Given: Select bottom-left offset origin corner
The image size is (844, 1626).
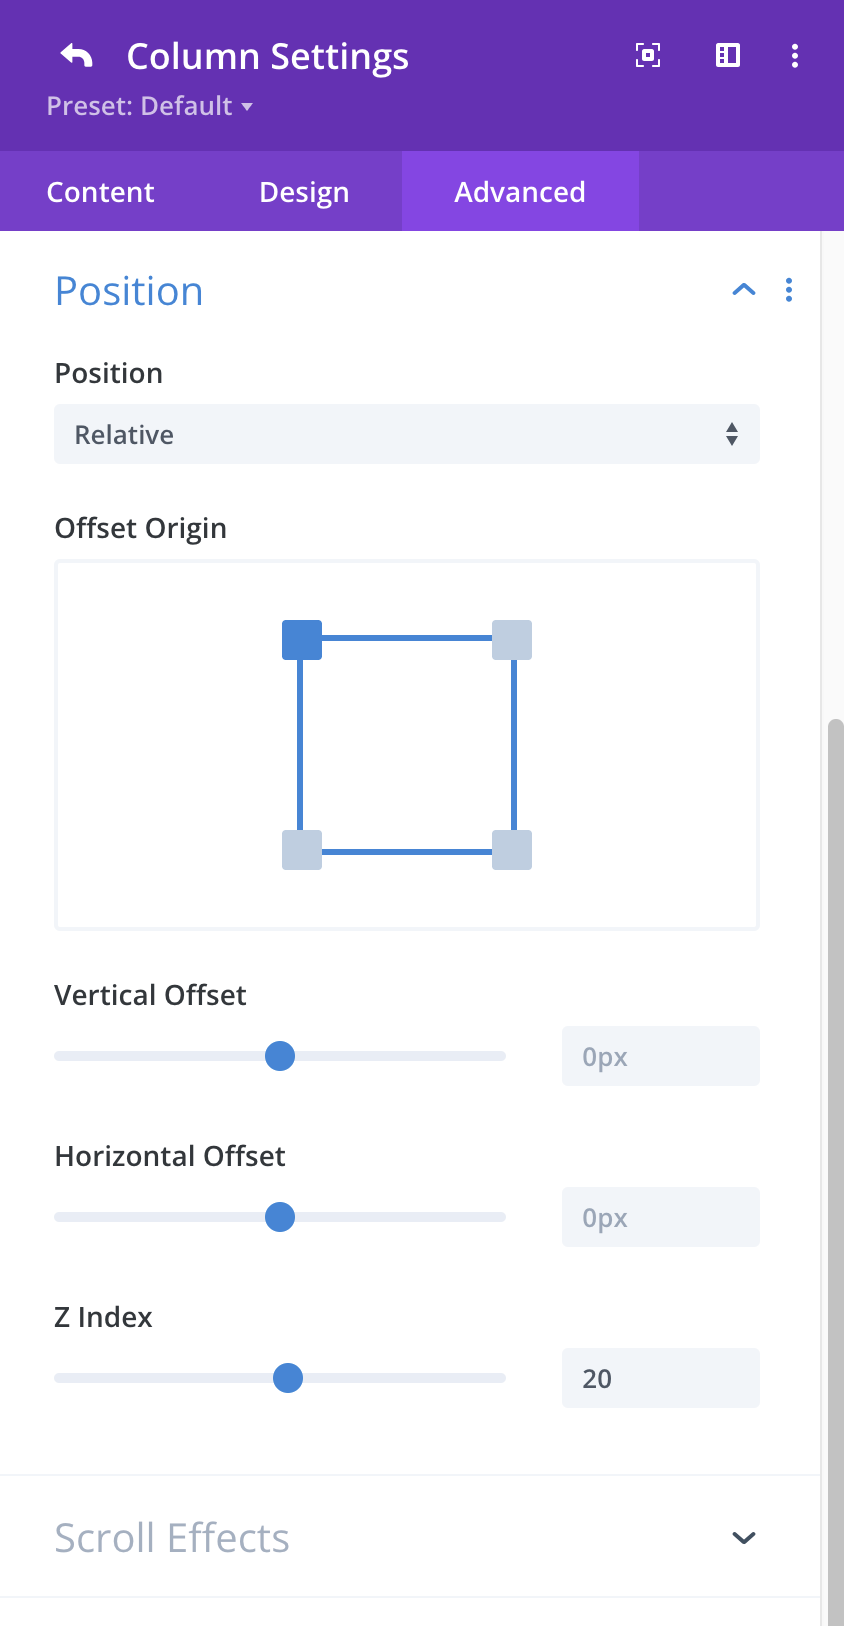Looking at the screenshot, I should pyautogui.click(x=302, y=850).
